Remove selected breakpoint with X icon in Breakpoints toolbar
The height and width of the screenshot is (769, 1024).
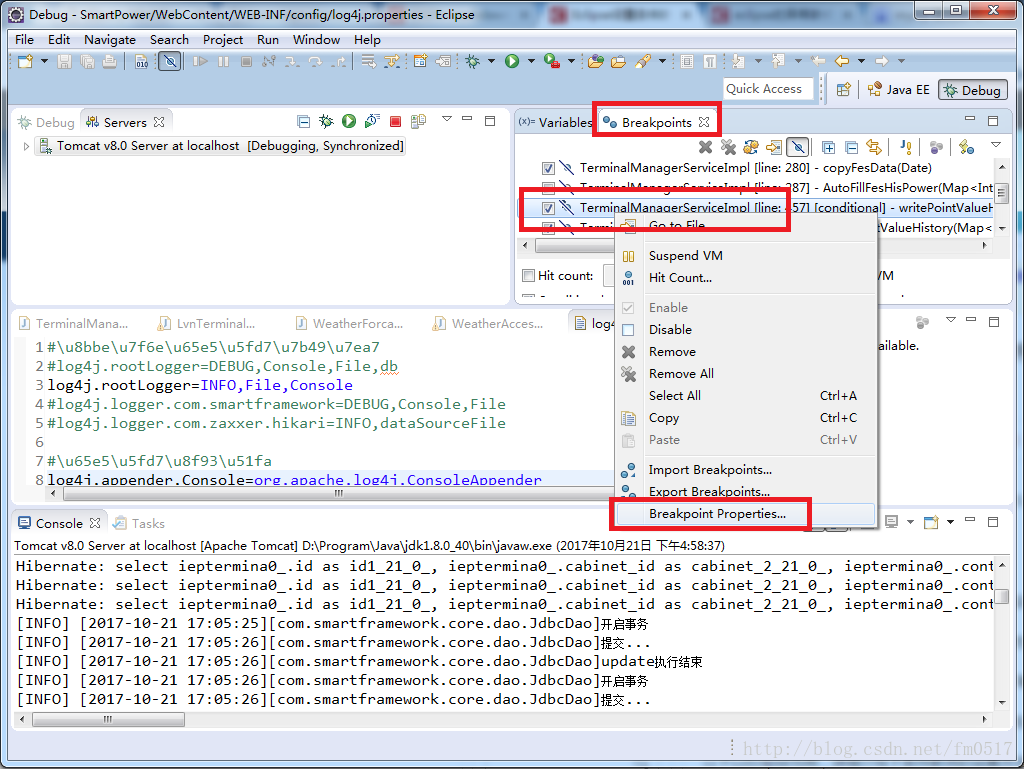coord(705,148)
